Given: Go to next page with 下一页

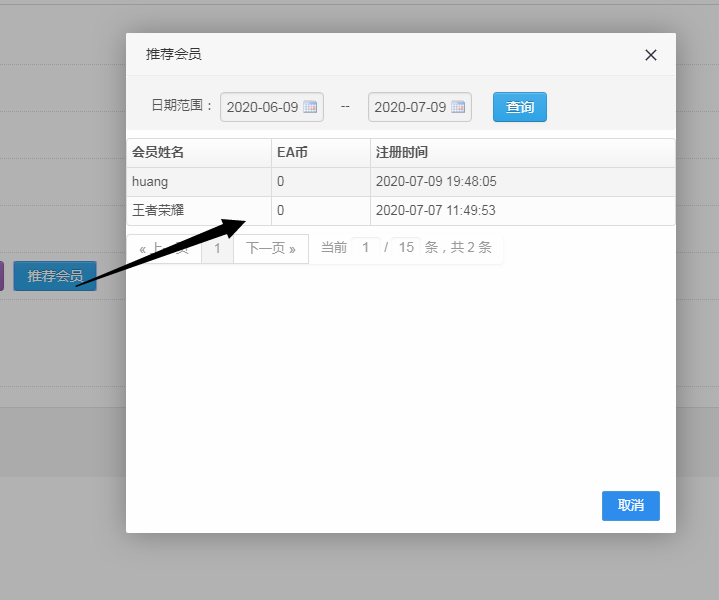Looking at the screenshot, I should point(271,249).
